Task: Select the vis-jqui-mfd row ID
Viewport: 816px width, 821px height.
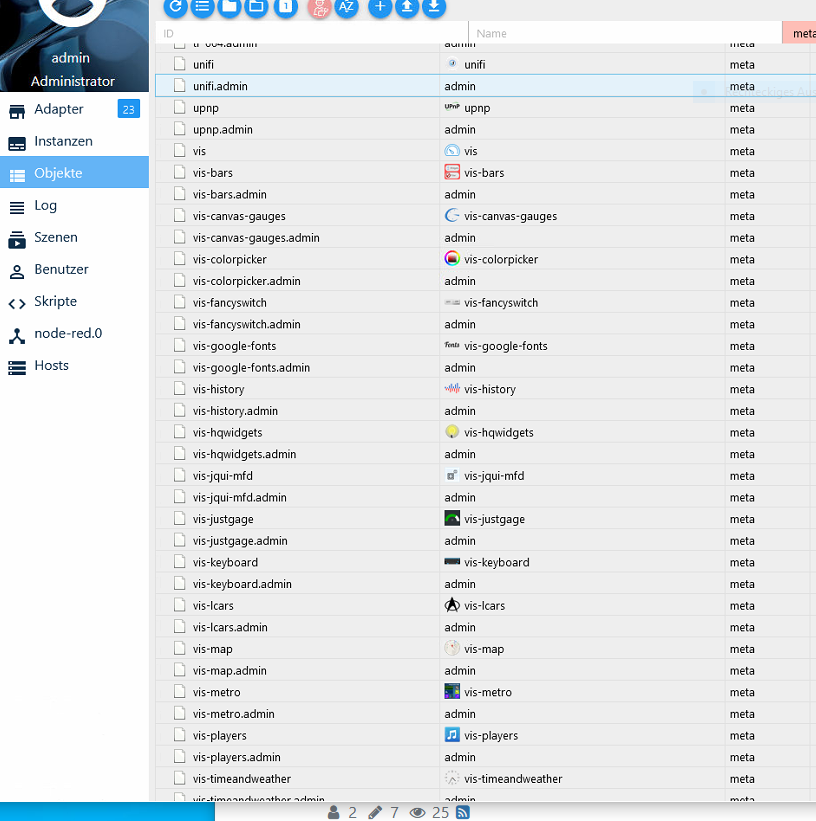Action: (223, 475)
